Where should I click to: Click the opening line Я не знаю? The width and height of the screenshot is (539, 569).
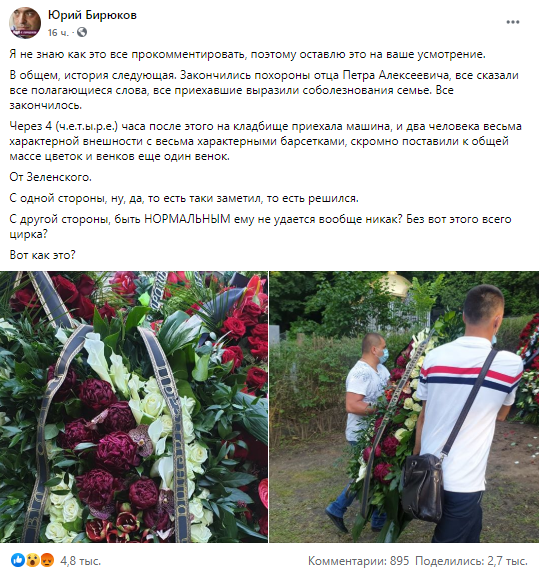[247, 54]
